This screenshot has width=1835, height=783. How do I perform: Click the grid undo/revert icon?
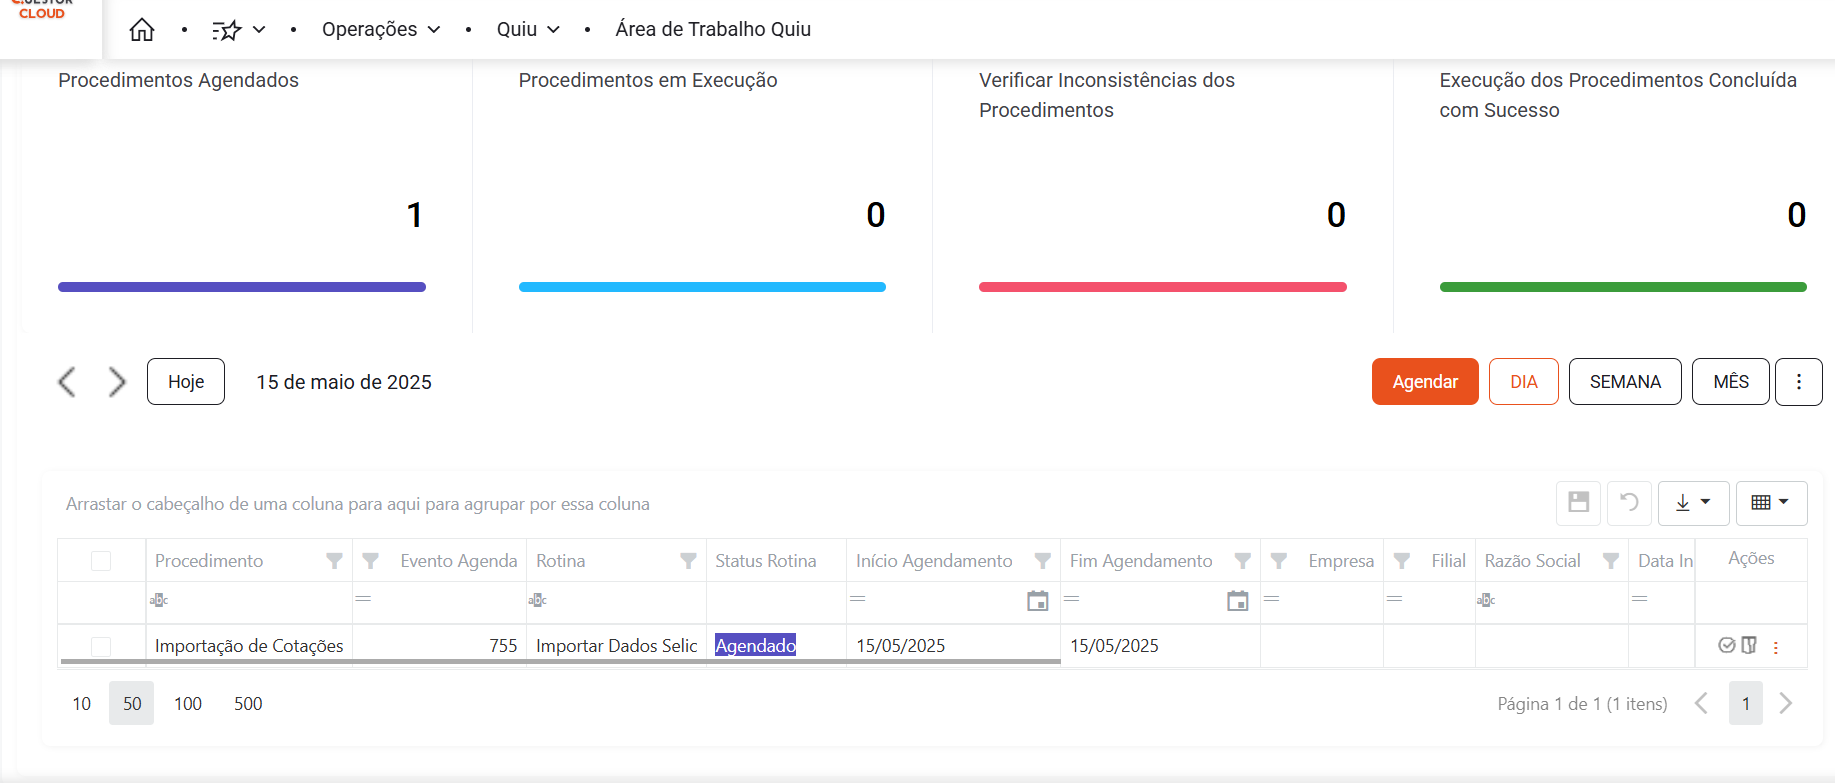coord(1629,502)
